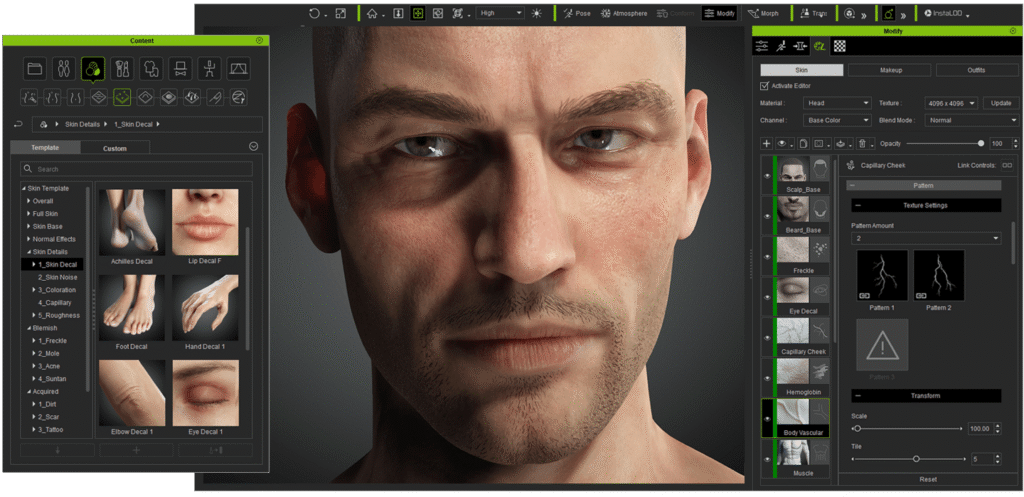Image resolution: width=1024 pixels, height=497 pixels.
Task: Click the Reset button
Action: [x=928, y=479]
